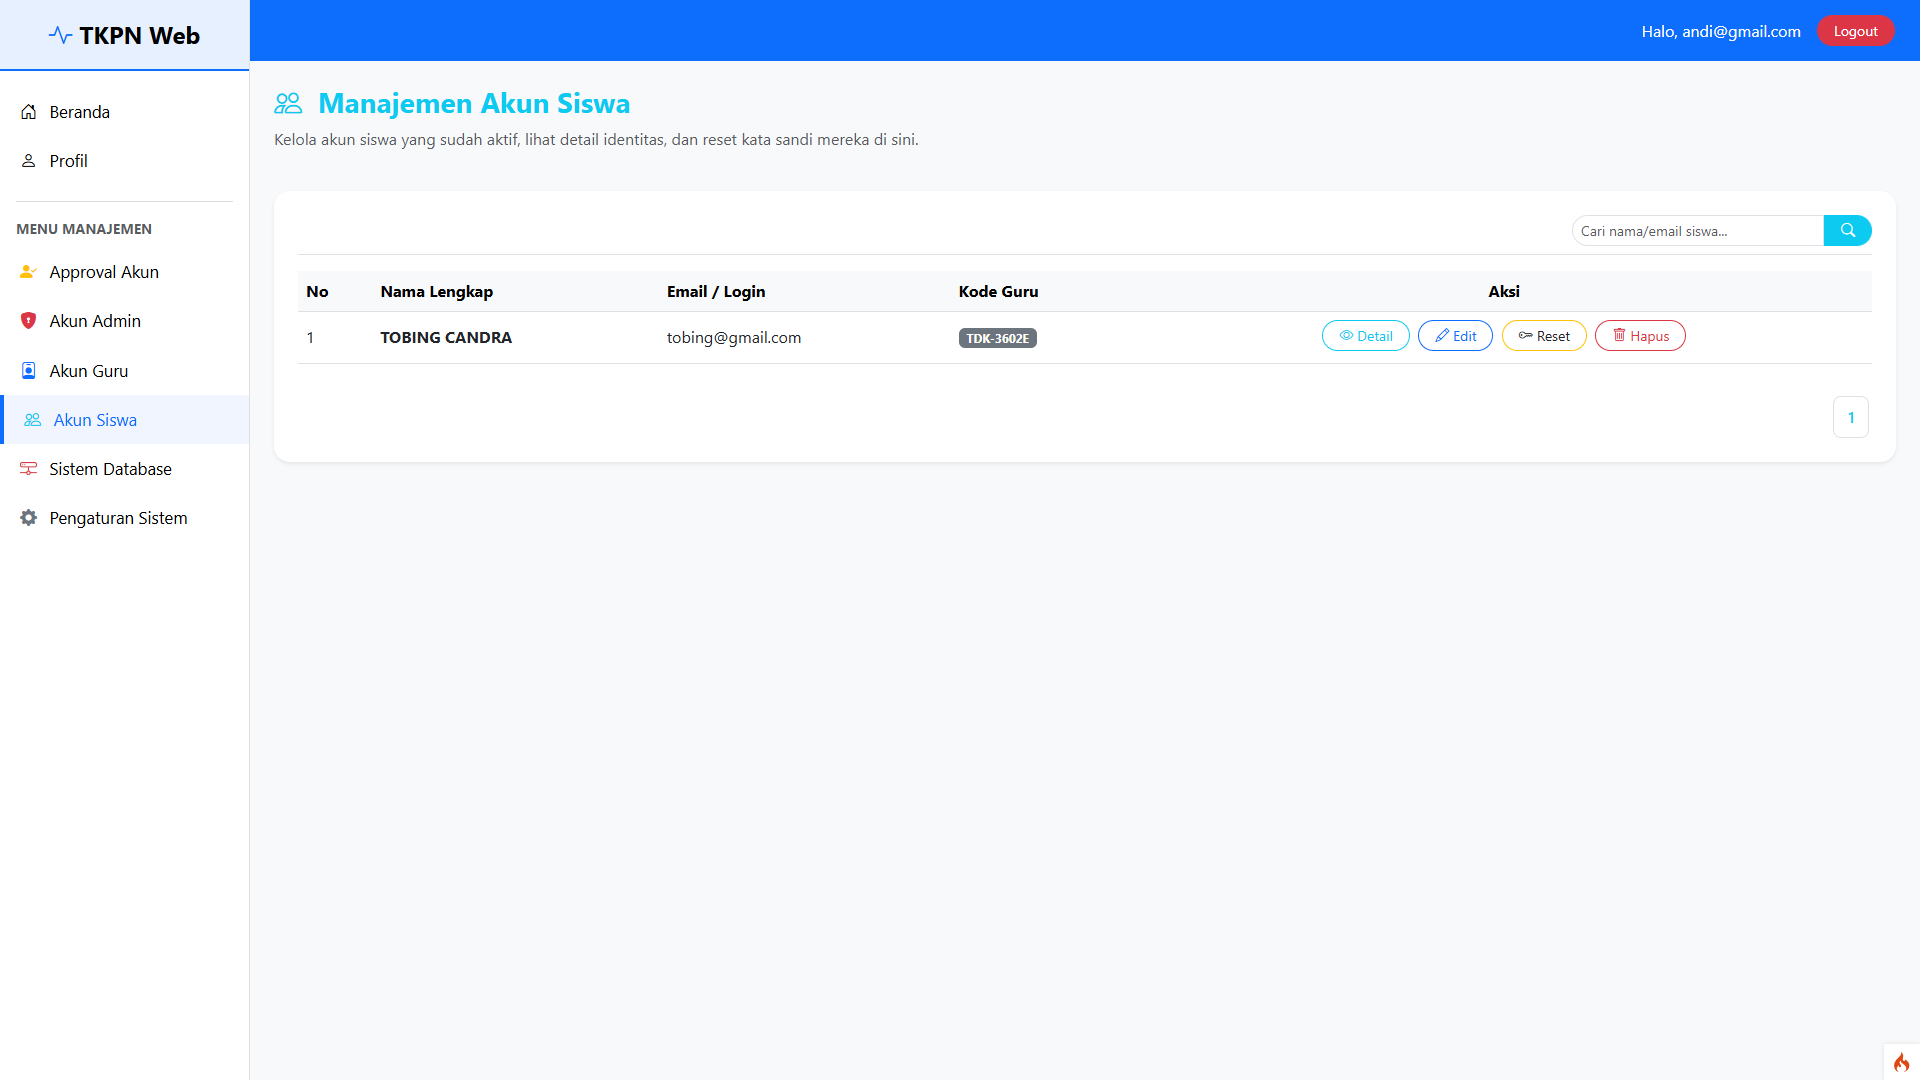Click the person icon next to Profil
This screenshot has height=1080, width=1920.
29,161
